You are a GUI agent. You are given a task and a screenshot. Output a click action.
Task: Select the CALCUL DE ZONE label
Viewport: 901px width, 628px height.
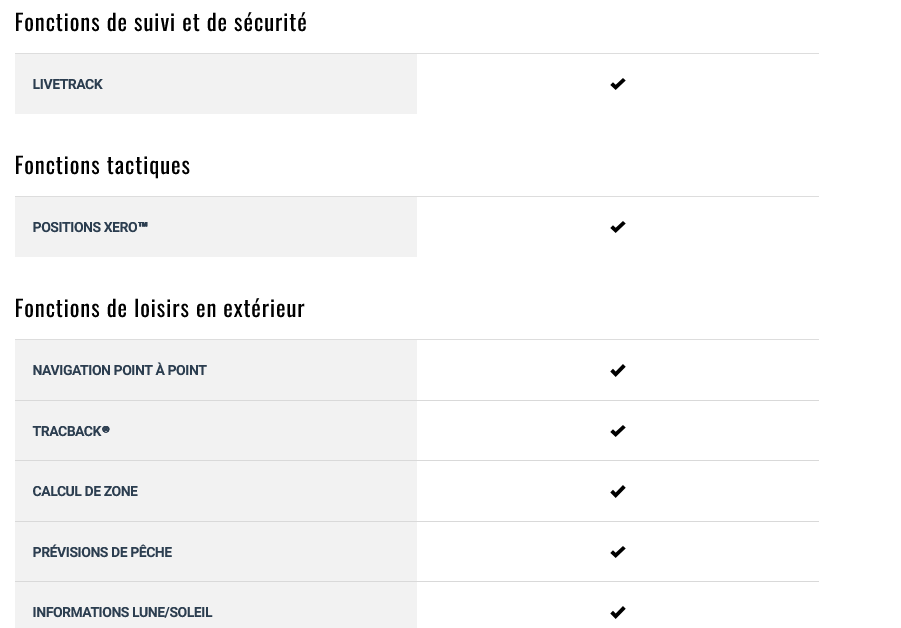click(85, 491)
